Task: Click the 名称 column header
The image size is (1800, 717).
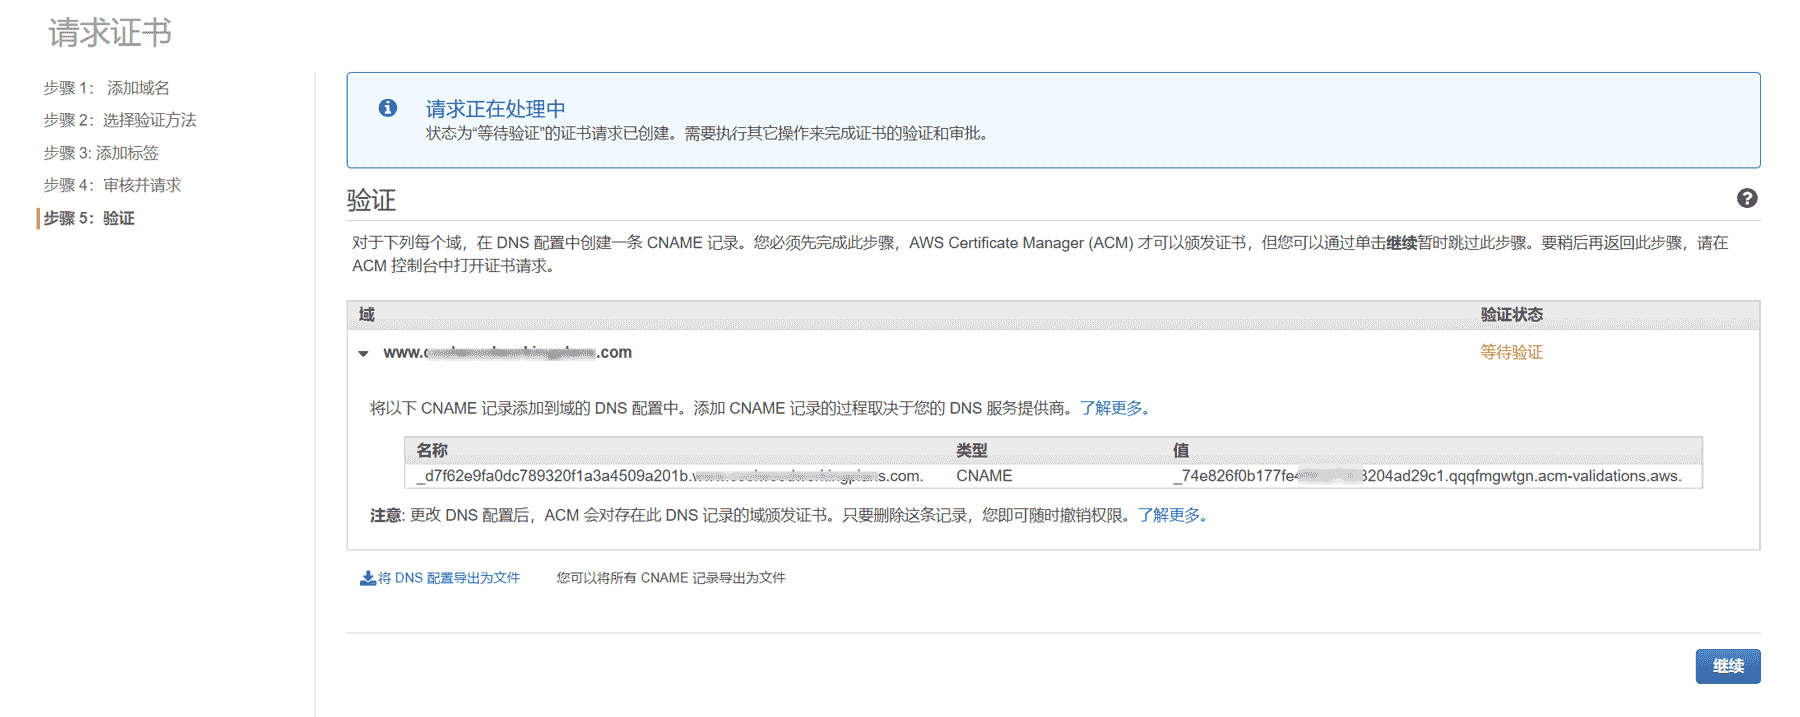Action: [x=432, y=450]
